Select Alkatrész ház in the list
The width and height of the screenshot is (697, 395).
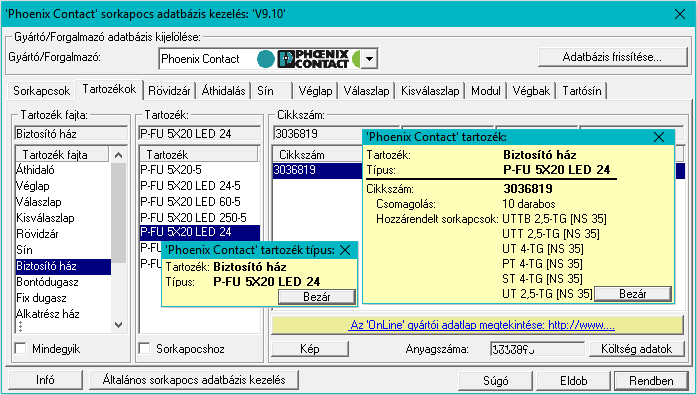click(63, 314)
